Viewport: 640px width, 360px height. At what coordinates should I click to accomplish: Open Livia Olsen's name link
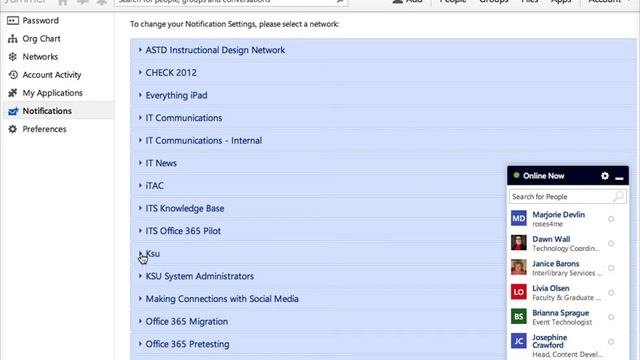pyautogui.click(x=551, y=288)
